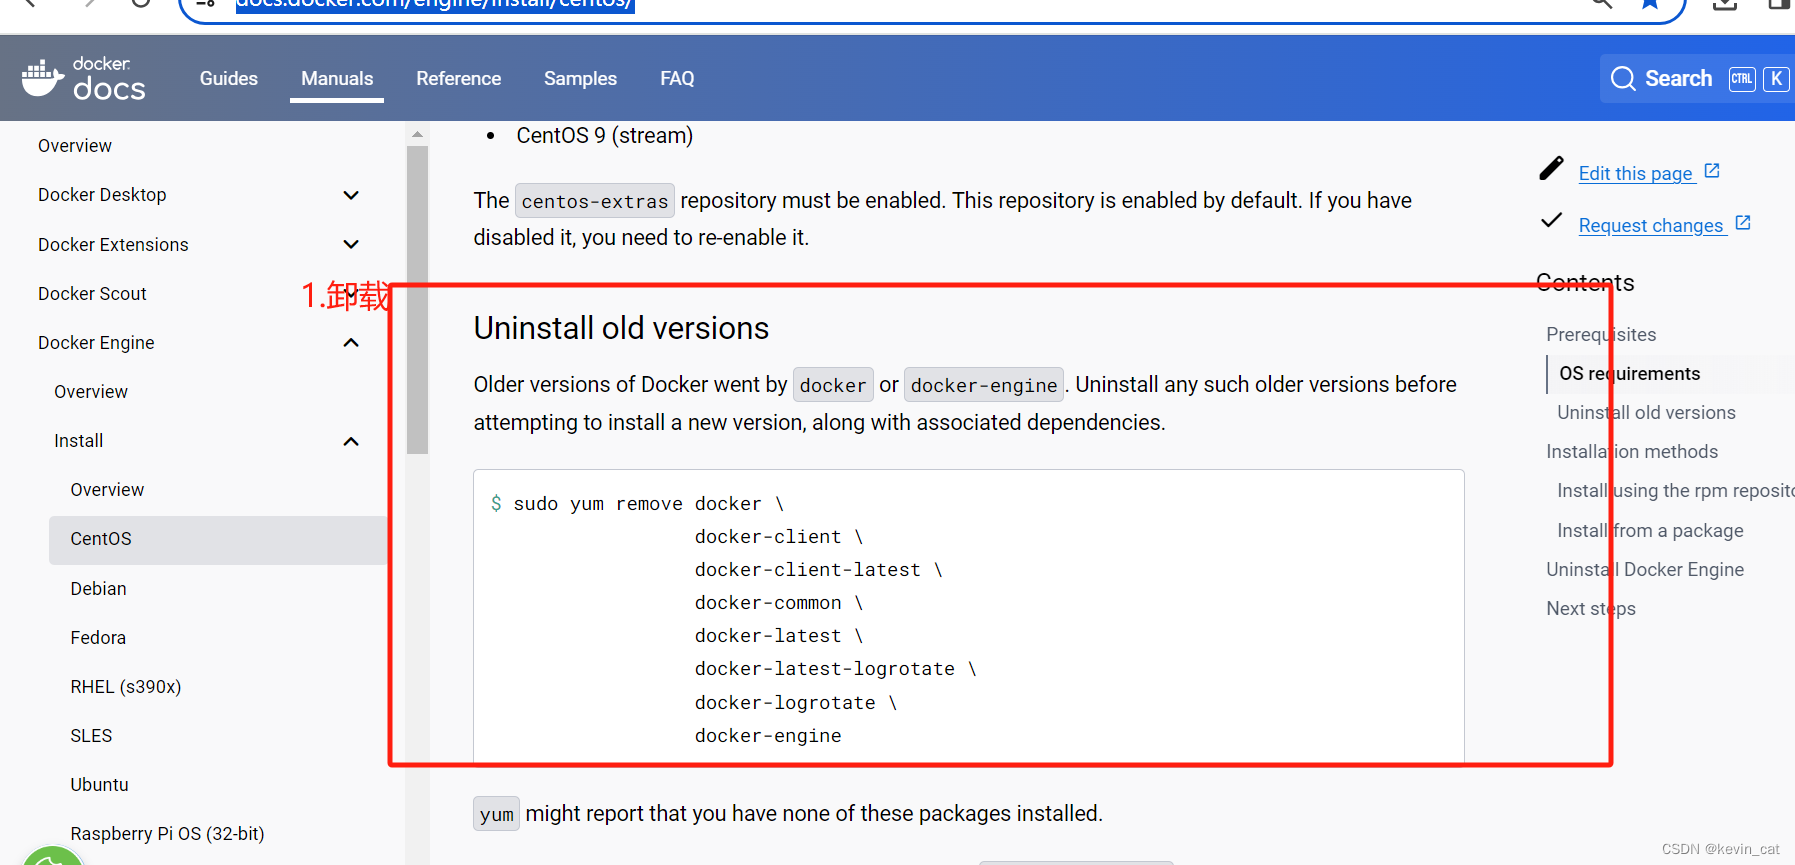Open Docker Engine Overview sidebar item
Viewport: 1795px width, 865px height.
click(91, 392)
